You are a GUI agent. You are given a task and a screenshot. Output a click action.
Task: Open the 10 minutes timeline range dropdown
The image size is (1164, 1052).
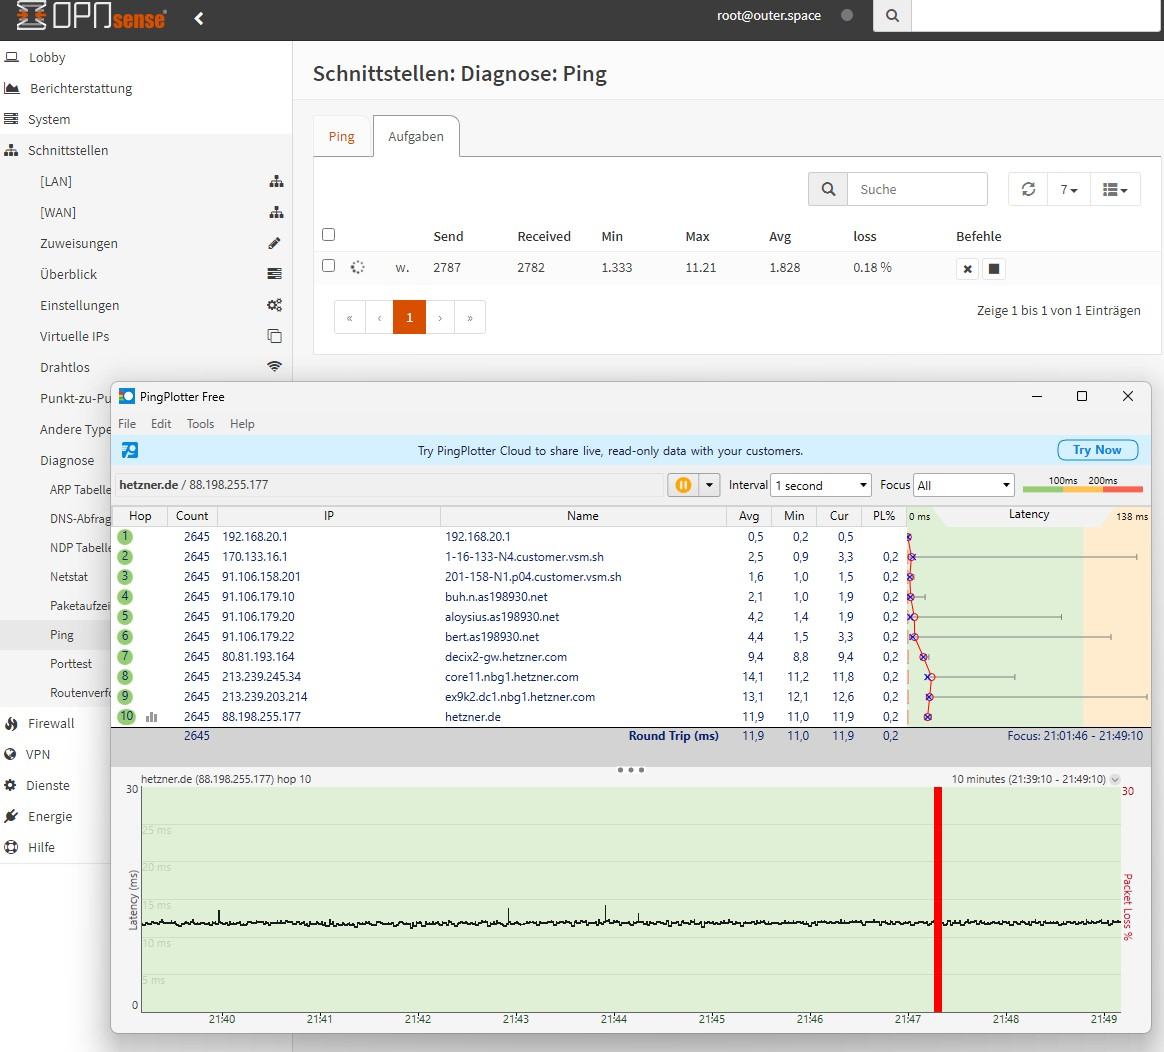point(1114,780)
